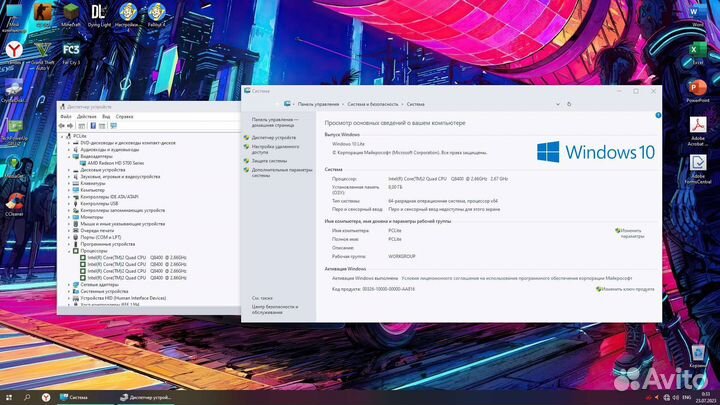Image resolution: width=720 pixels, height=405 pixels.
Task: Launch the Minecraft desktop shortcut
Action: 71,14
